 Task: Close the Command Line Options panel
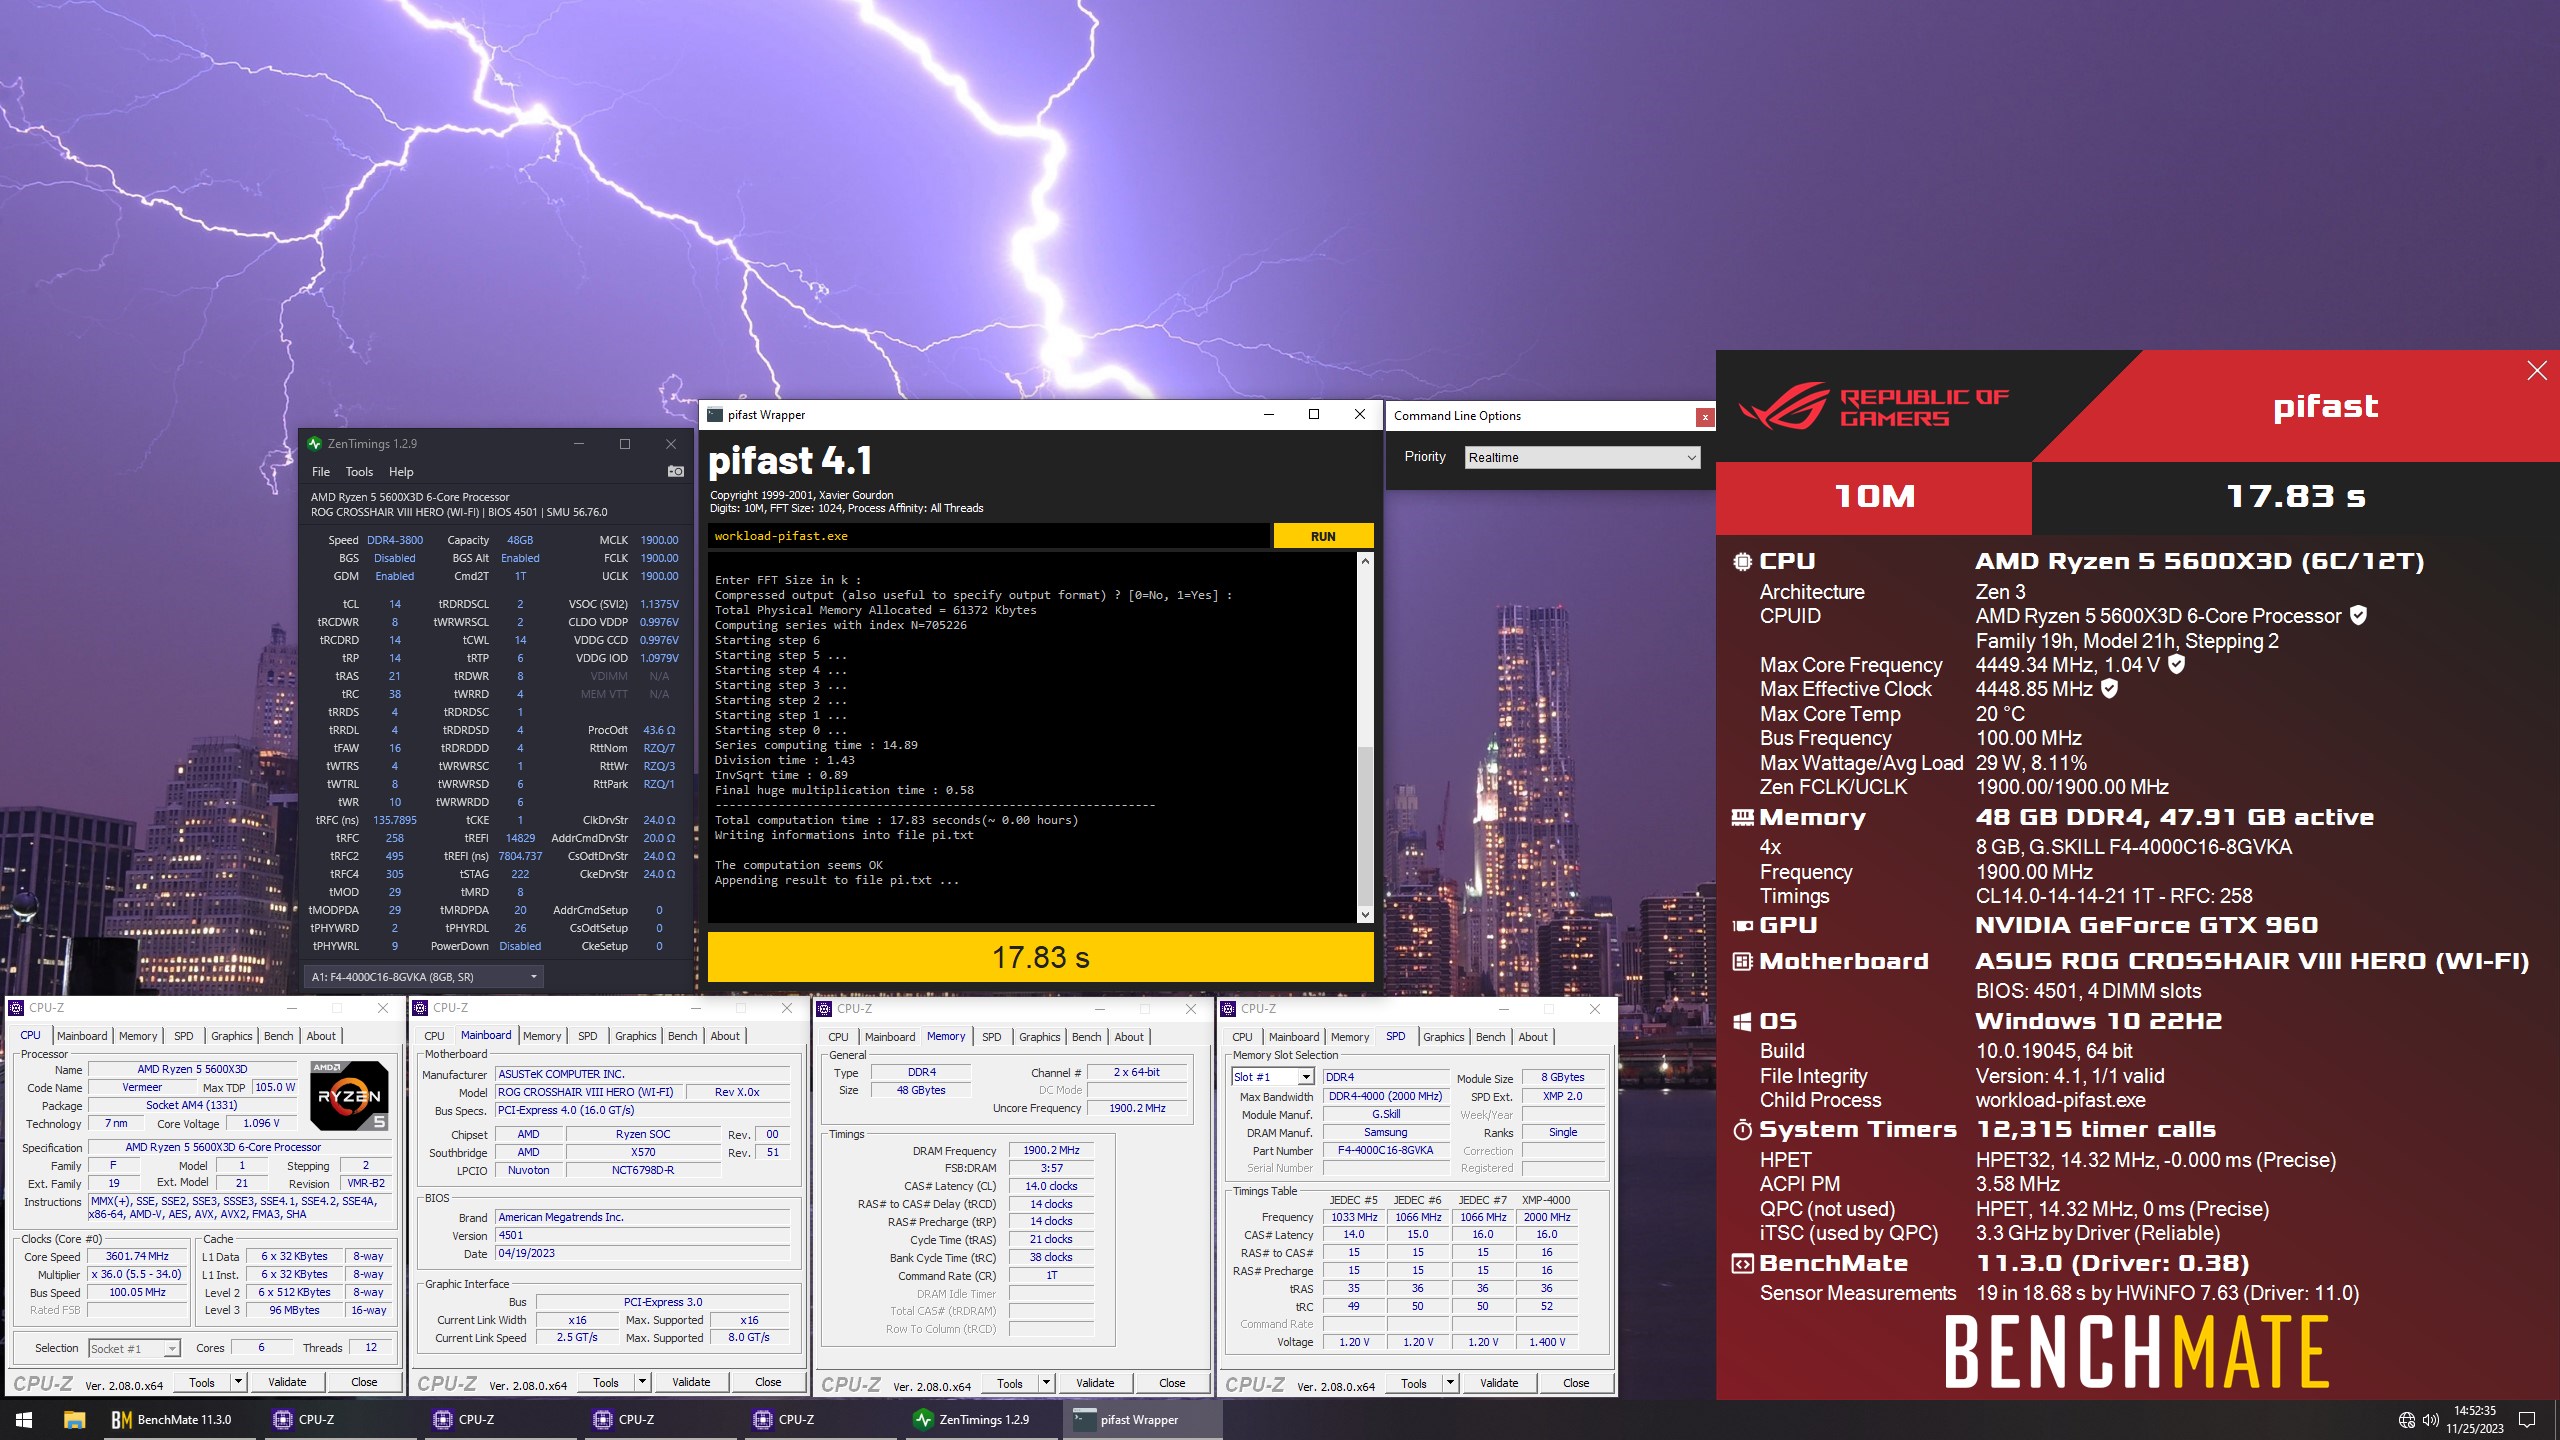(1705, 416)
